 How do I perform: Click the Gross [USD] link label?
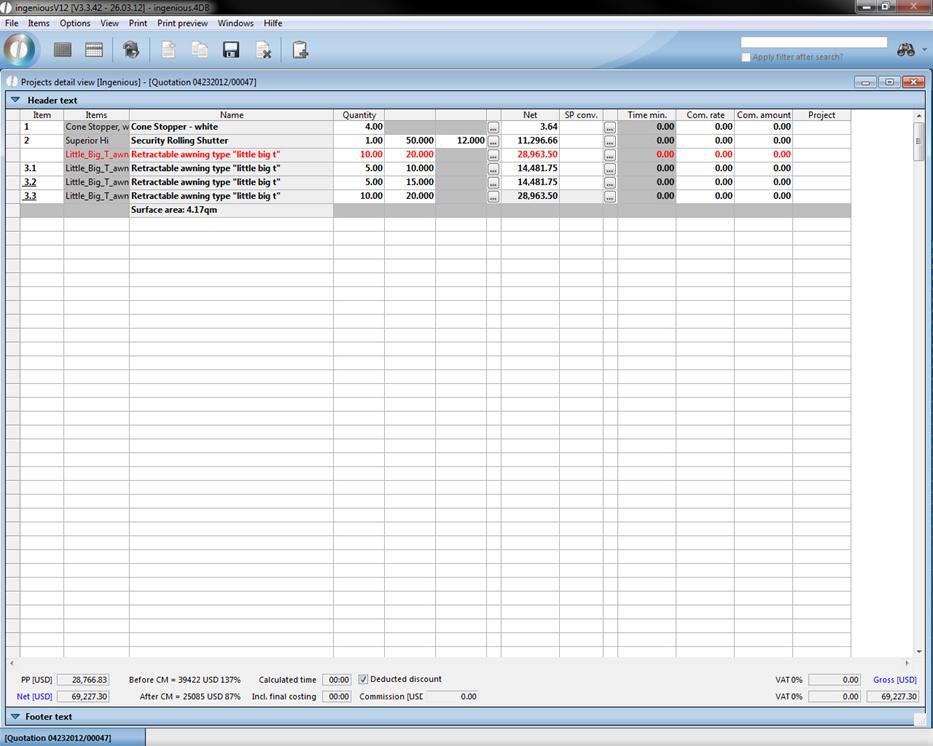click(894, 680)
